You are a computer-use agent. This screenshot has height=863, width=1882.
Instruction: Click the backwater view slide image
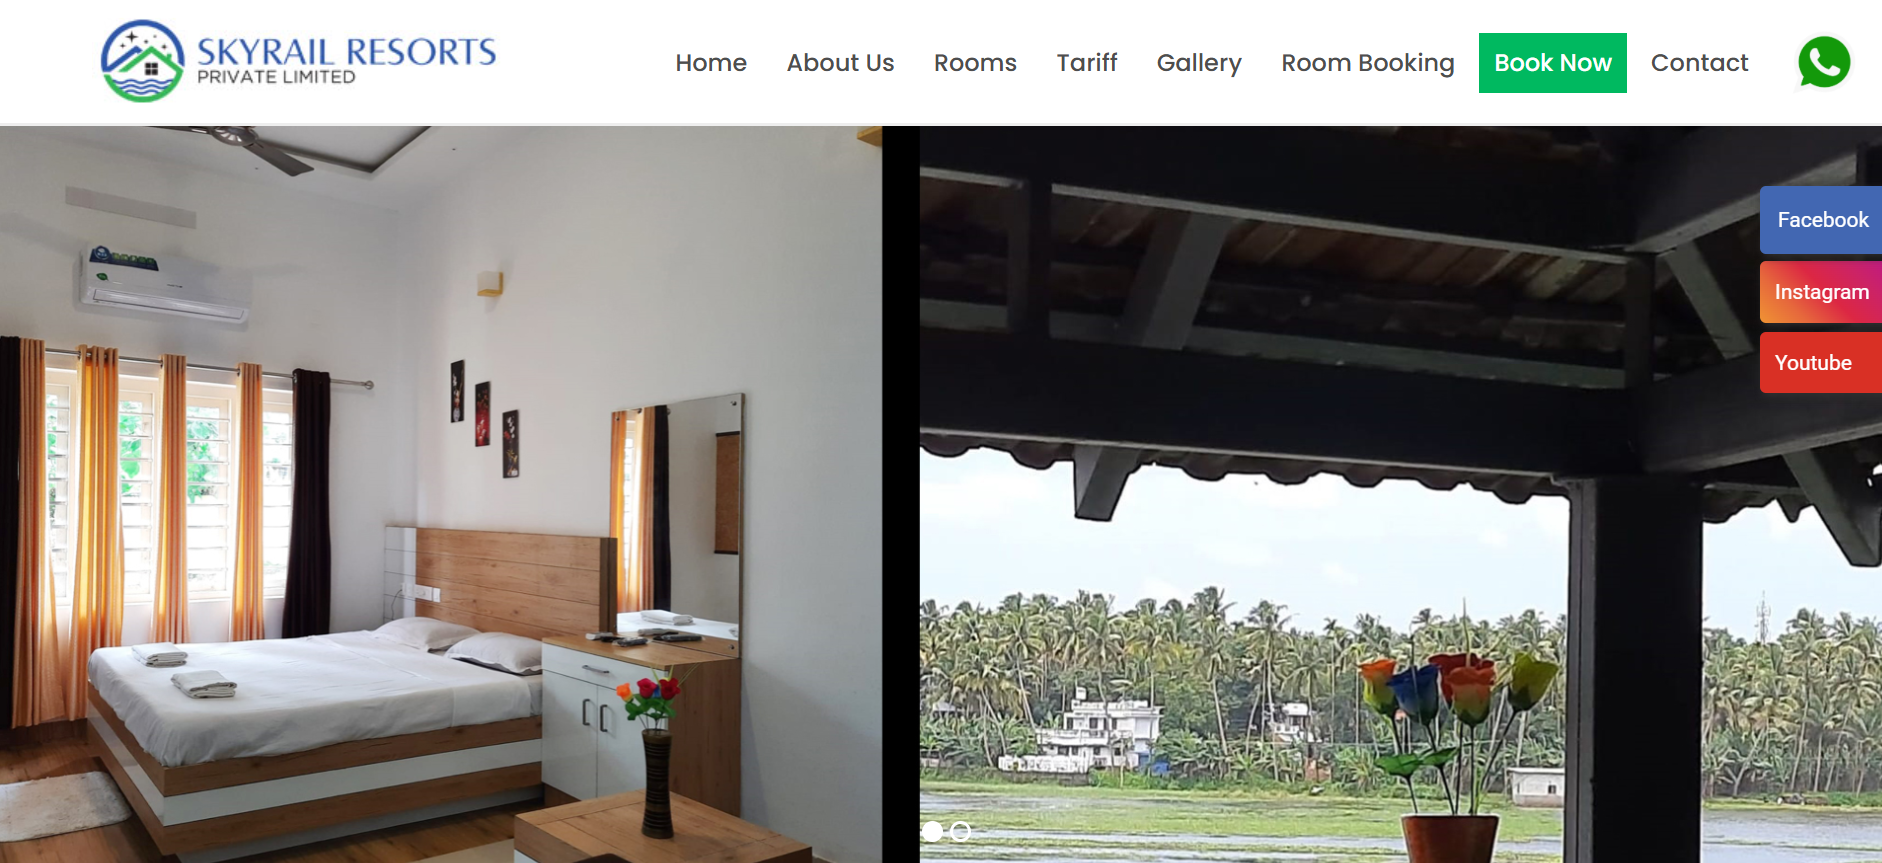pyautogui.click(x=1401, y=494)
